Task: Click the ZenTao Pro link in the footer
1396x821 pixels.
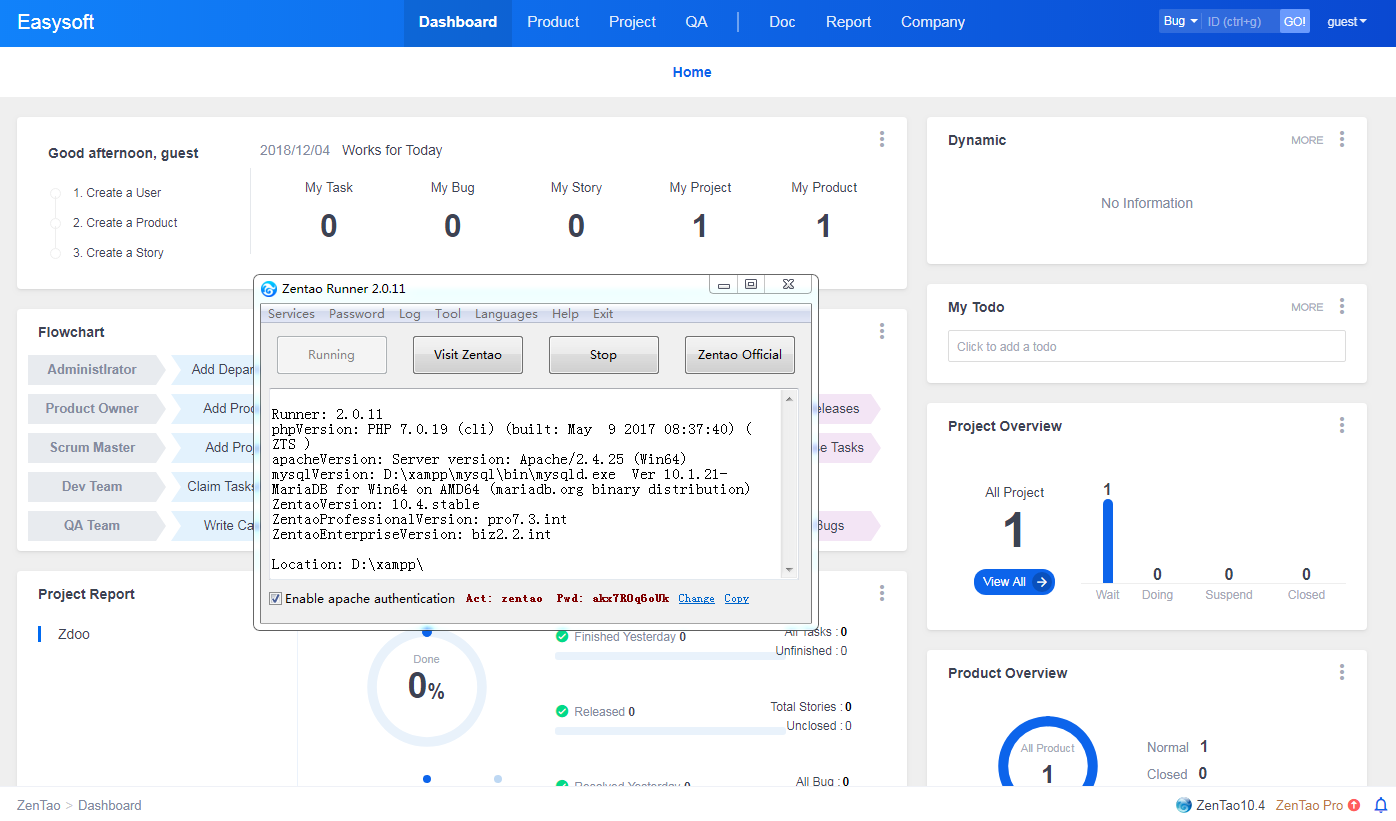Action: pos(1309,805)
